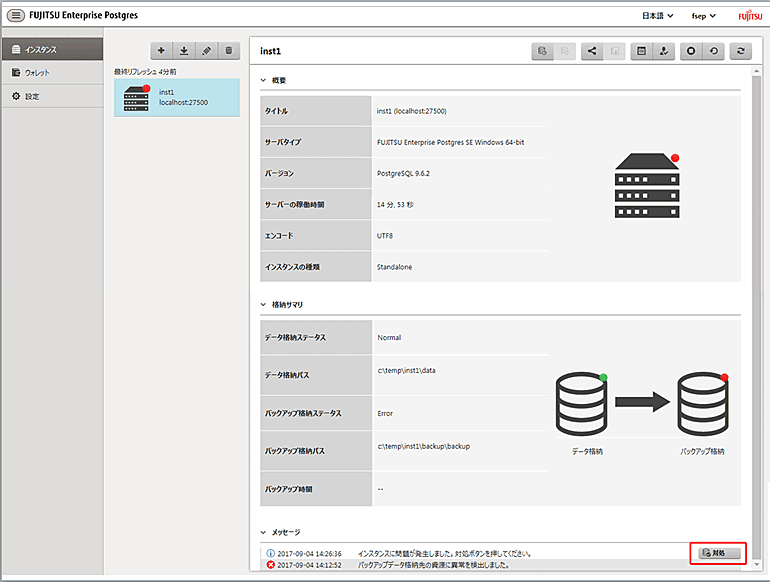770x582 pixels.
Task: Select インスタンス in the sidebar
Action: click(52, 49)
